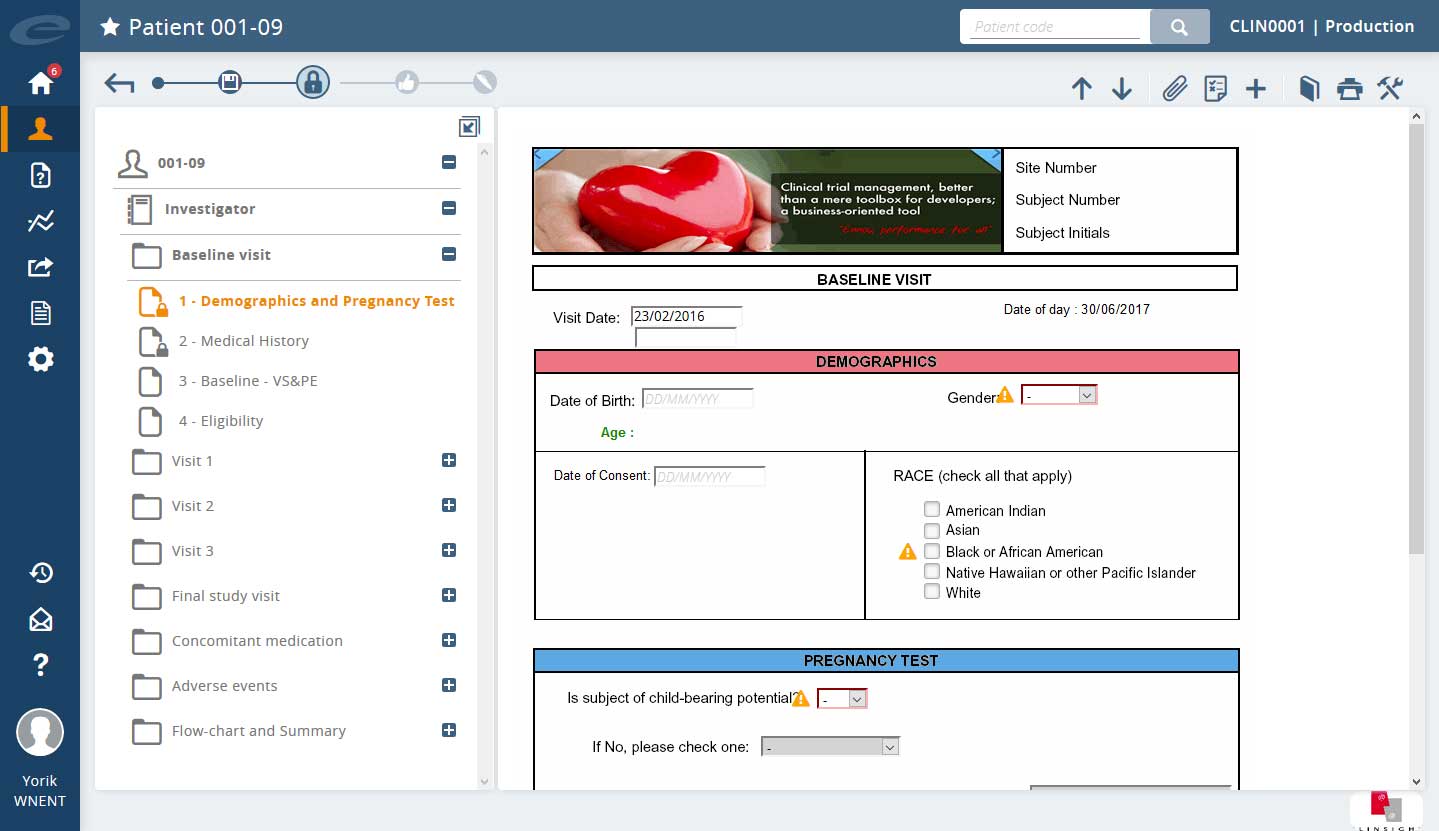Open the checklist notes icon

tap(1215, 89)
